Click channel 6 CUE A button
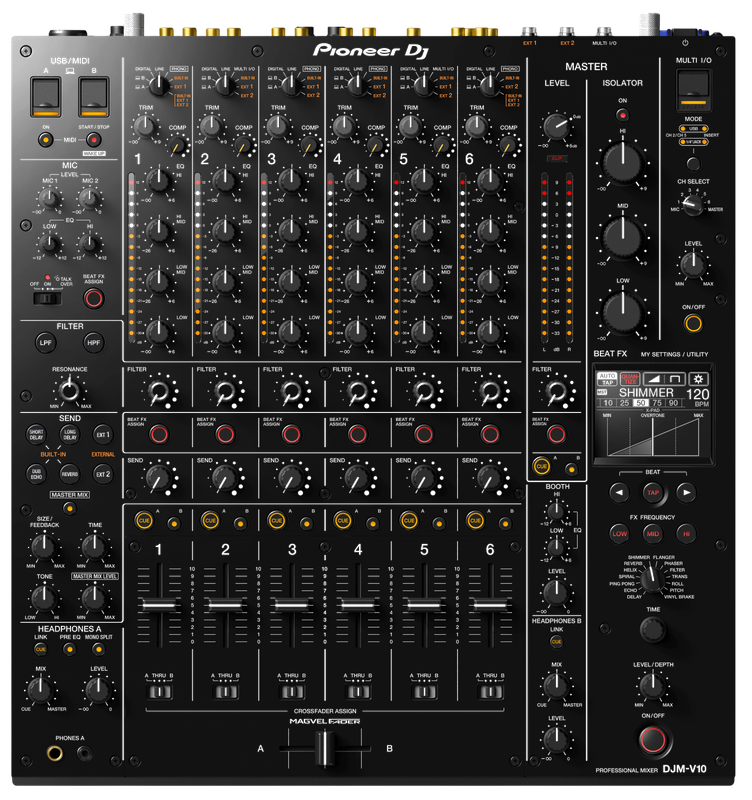752x800 pixels. [475, 521]
